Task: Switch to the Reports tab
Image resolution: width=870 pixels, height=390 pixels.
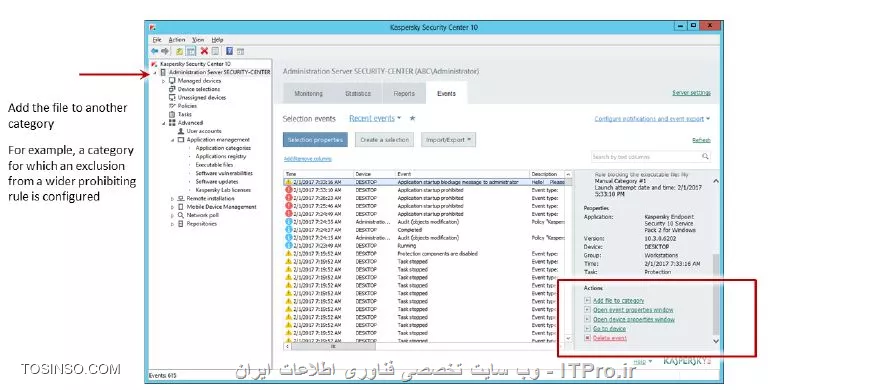Action: 404,93
